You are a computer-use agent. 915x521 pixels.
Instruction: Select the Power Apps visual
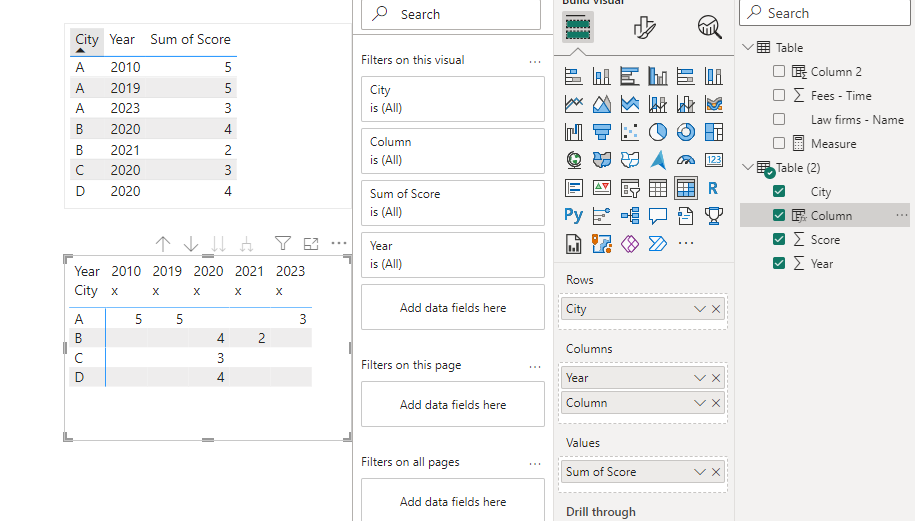[x=630, y=243]
